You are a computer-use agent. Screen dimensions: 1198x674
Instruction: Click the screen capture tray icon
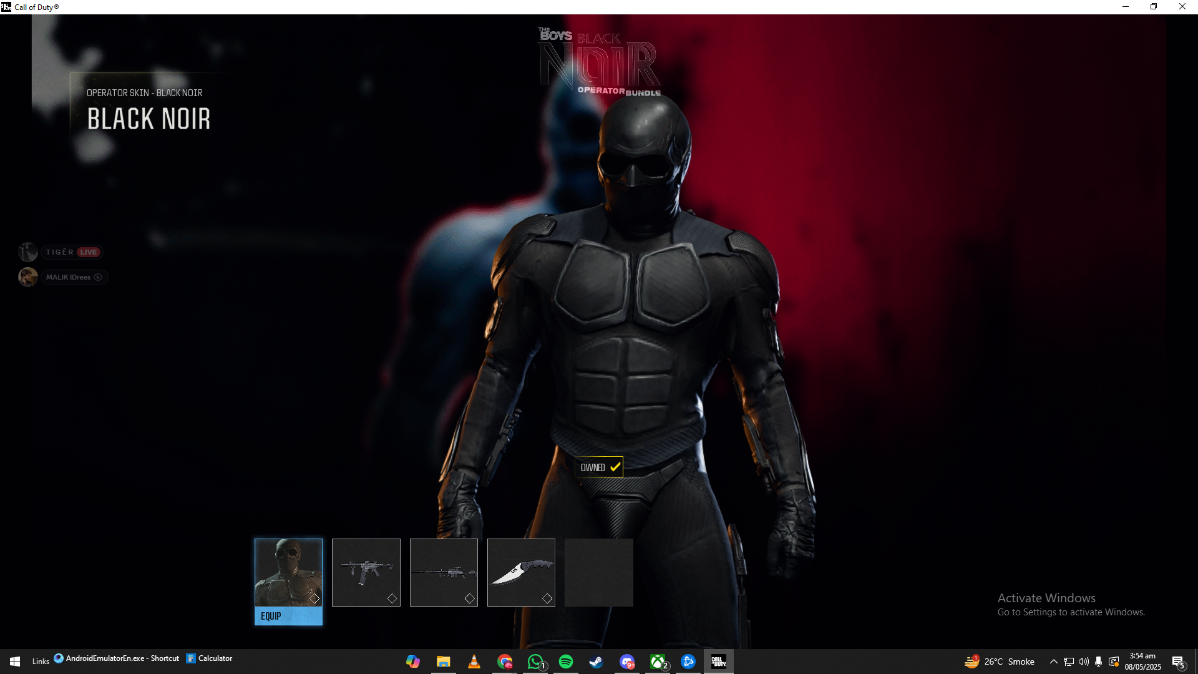[1114, 662]
